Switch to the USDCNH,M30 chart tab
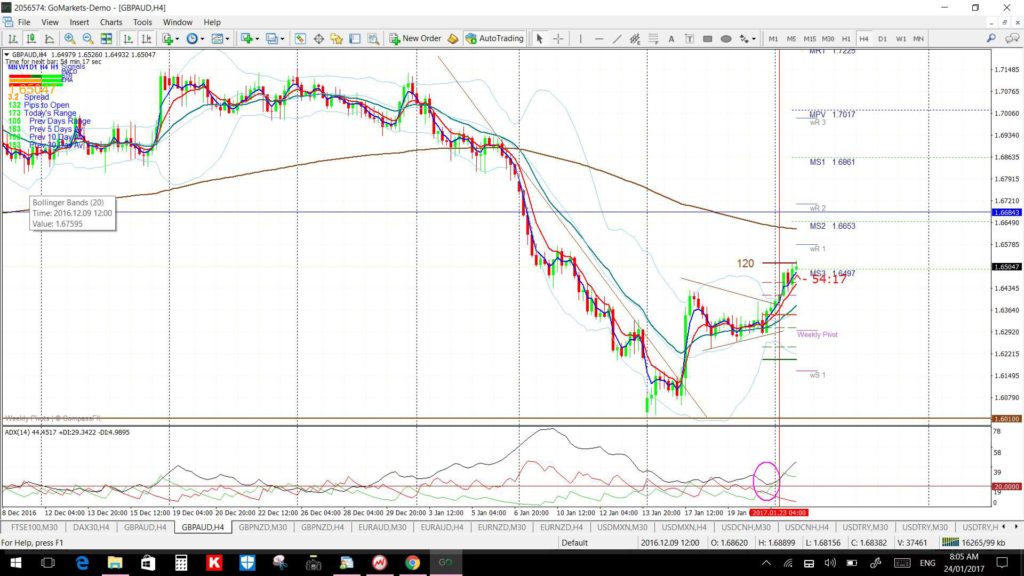Screen dimensions: 1024x576 tap(746, 527)
